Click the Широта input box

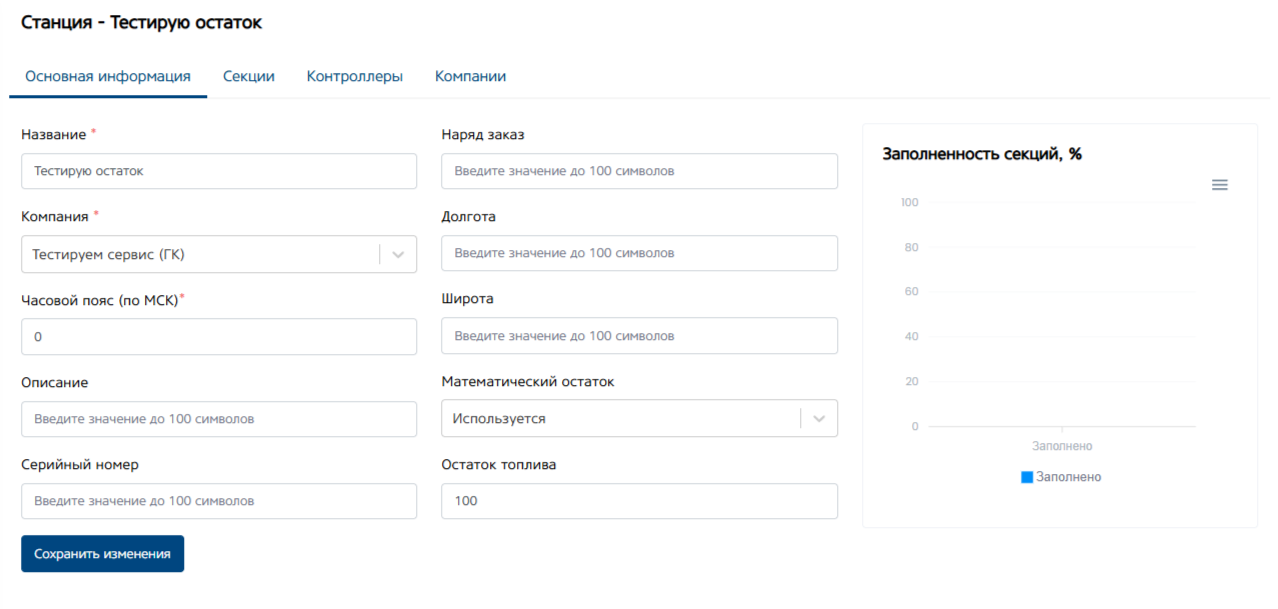(x=639, y=336)
